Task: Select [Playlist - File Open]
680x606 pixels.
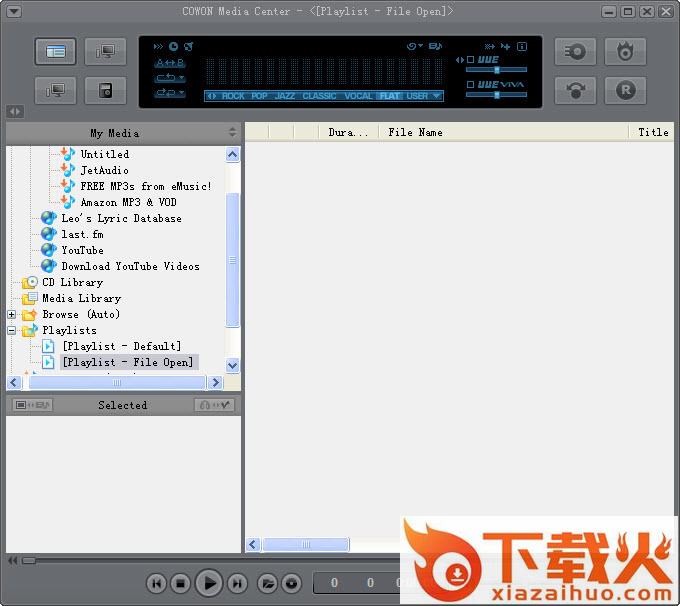Action: [128, 362]
